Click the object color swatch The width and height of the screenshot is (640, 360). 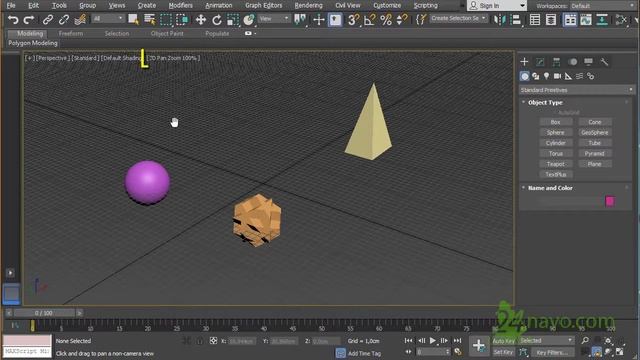pos(610,201)
